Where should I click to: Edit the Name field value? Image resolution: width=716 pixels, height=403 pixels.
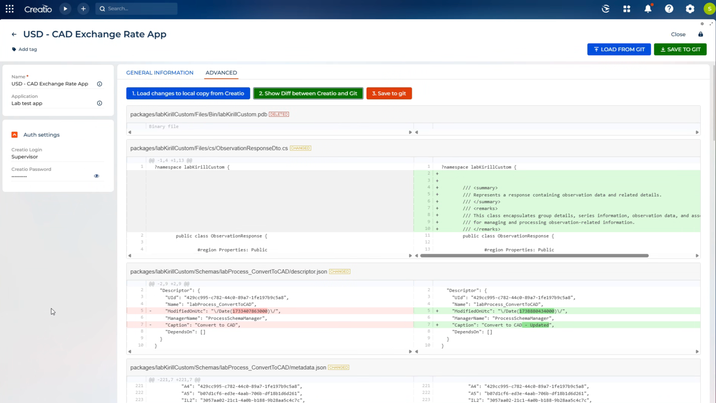click(50, 84)
